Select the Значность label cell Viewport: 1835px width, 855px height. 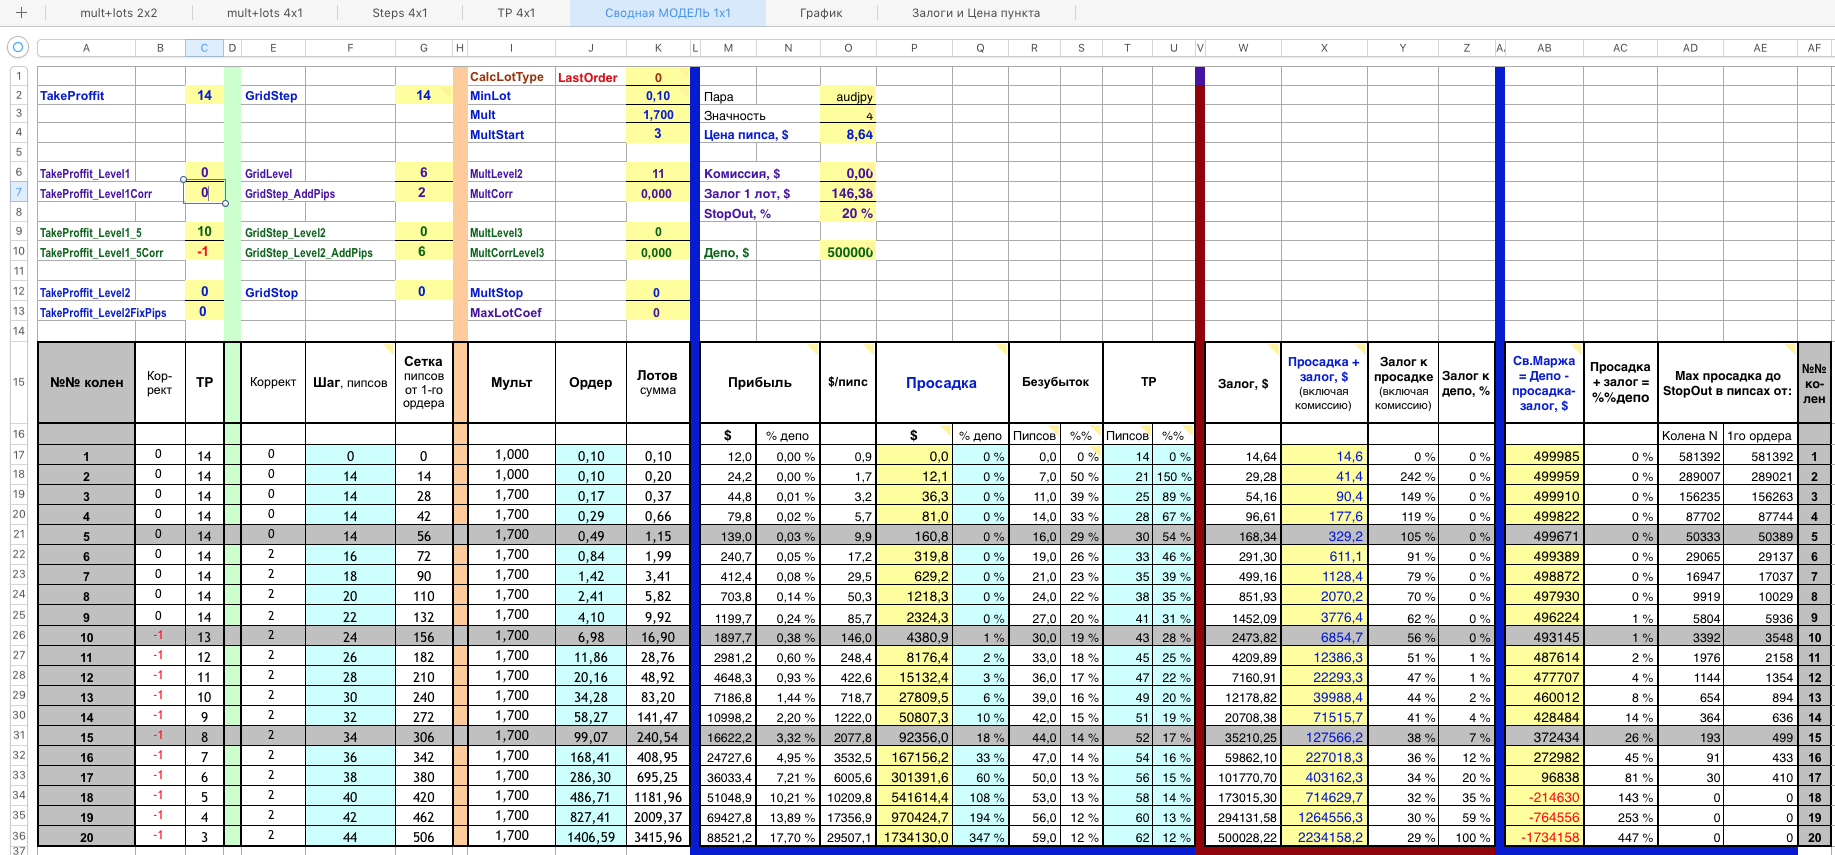click(735, 116)
